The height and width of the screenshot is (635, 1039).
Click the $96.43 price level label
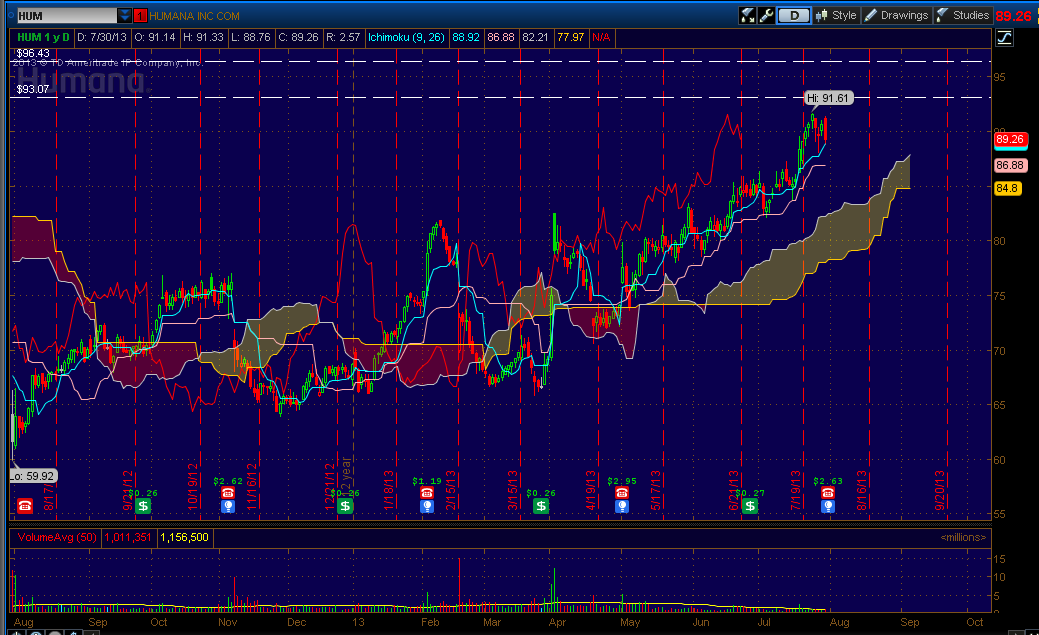pos(33,53)
